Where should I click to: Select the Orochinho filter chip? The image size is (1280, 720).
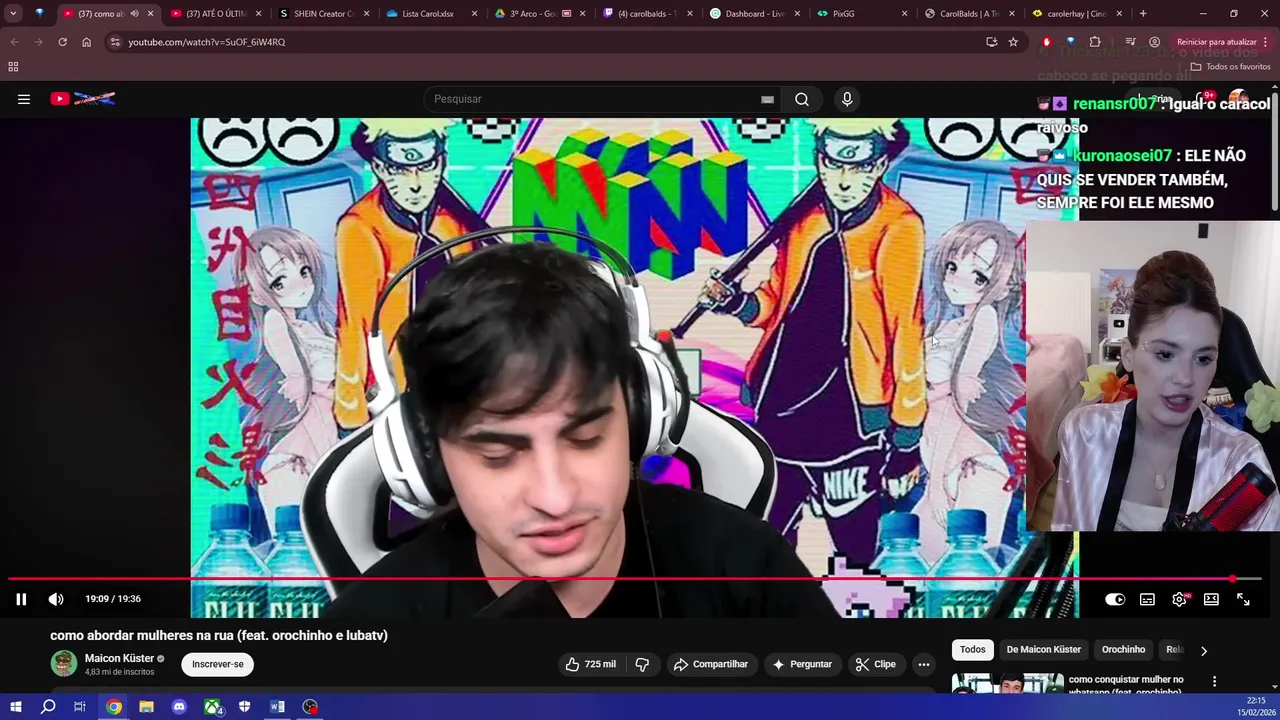pos(1123,650)
